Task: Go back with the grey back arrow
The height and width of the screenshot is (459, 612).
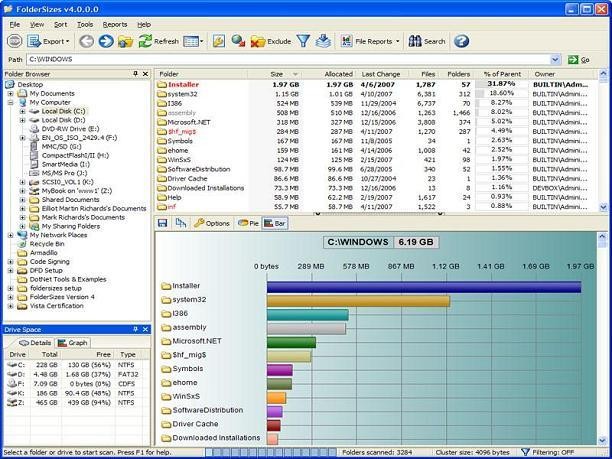Action: point(86,41)
